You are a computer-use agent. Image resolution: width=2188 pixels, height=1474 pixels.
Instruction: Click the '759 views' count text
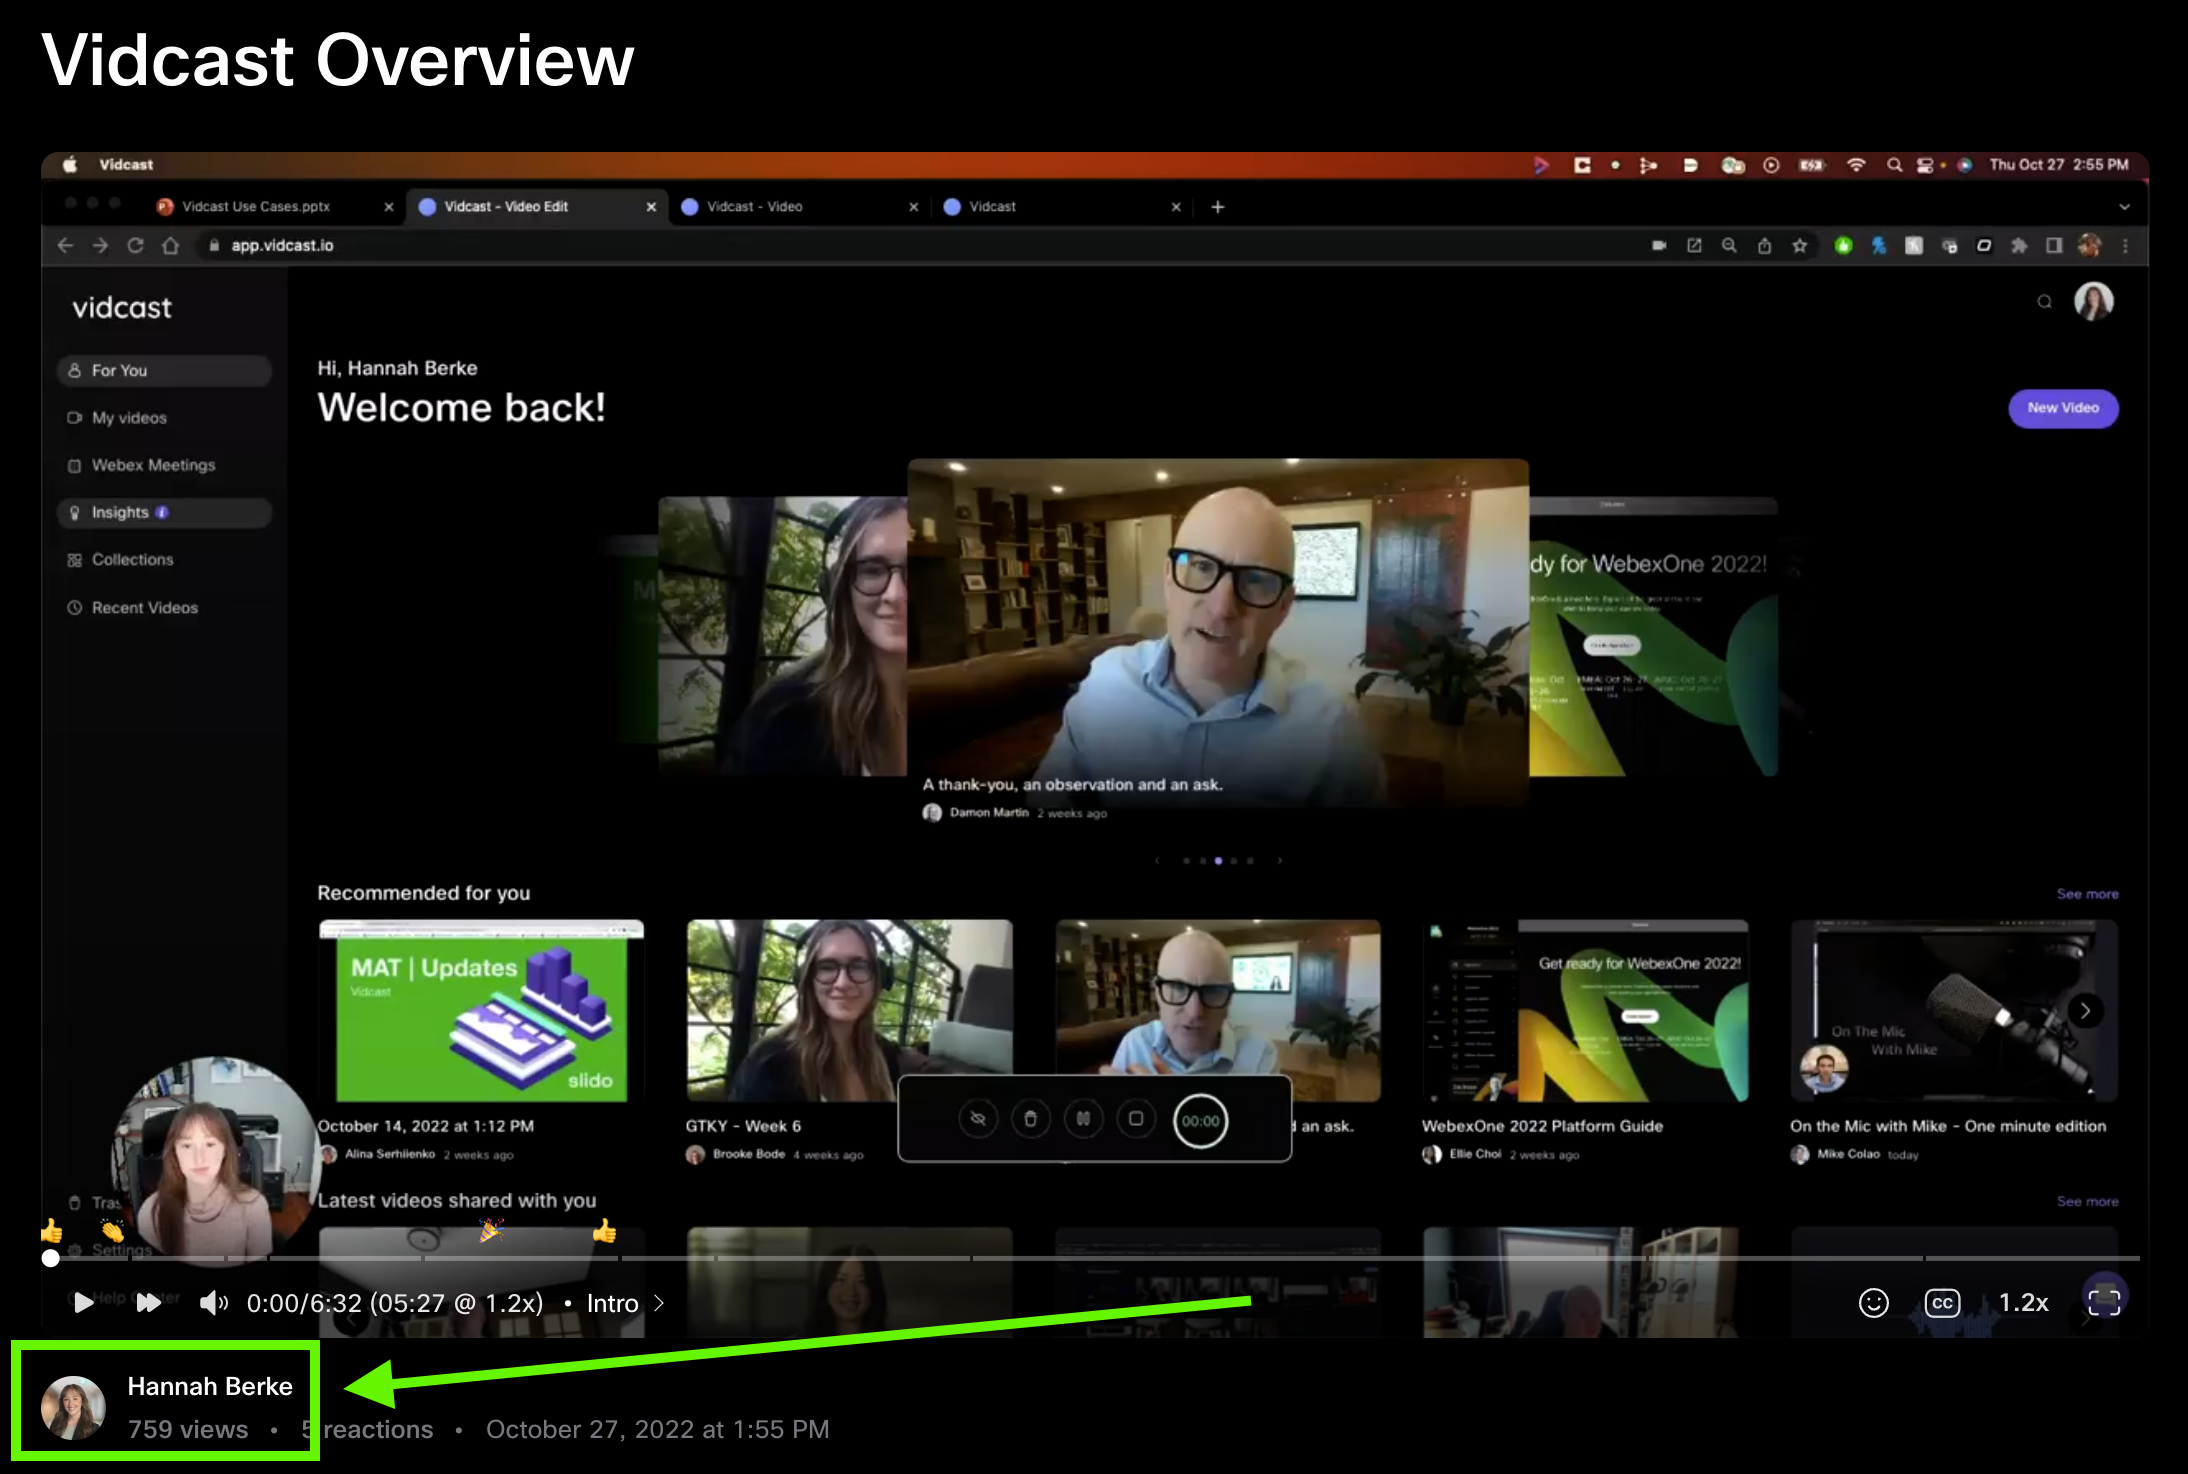pyautogui.click(x=188, y=1429)
